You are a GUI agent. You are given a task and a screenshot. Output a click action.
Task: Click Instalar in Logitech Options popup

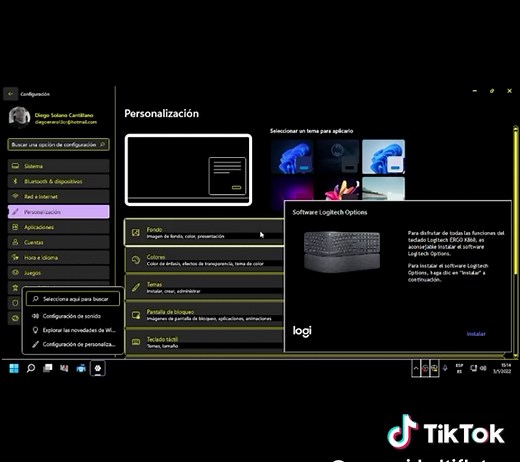(476, 334)
